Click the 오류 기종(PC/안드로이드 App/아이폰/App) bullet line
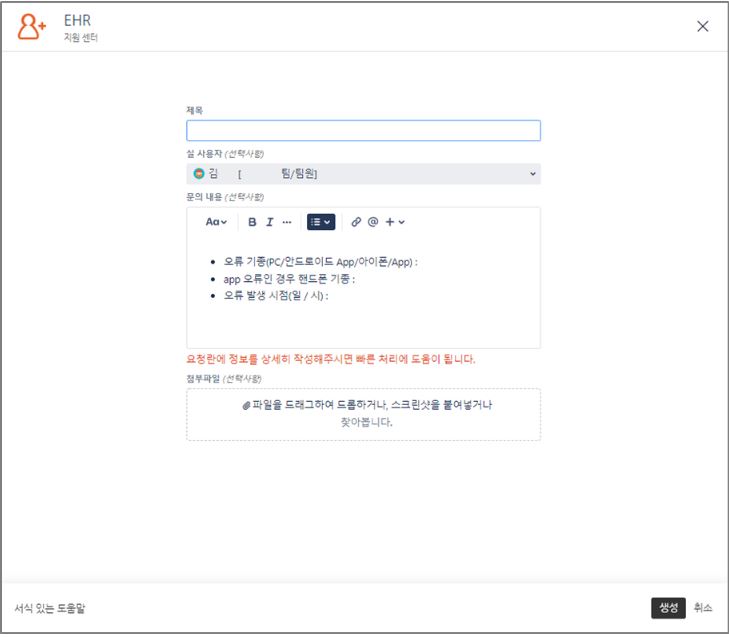The height and width of the screenshot is (637, 729). (320, 262)
